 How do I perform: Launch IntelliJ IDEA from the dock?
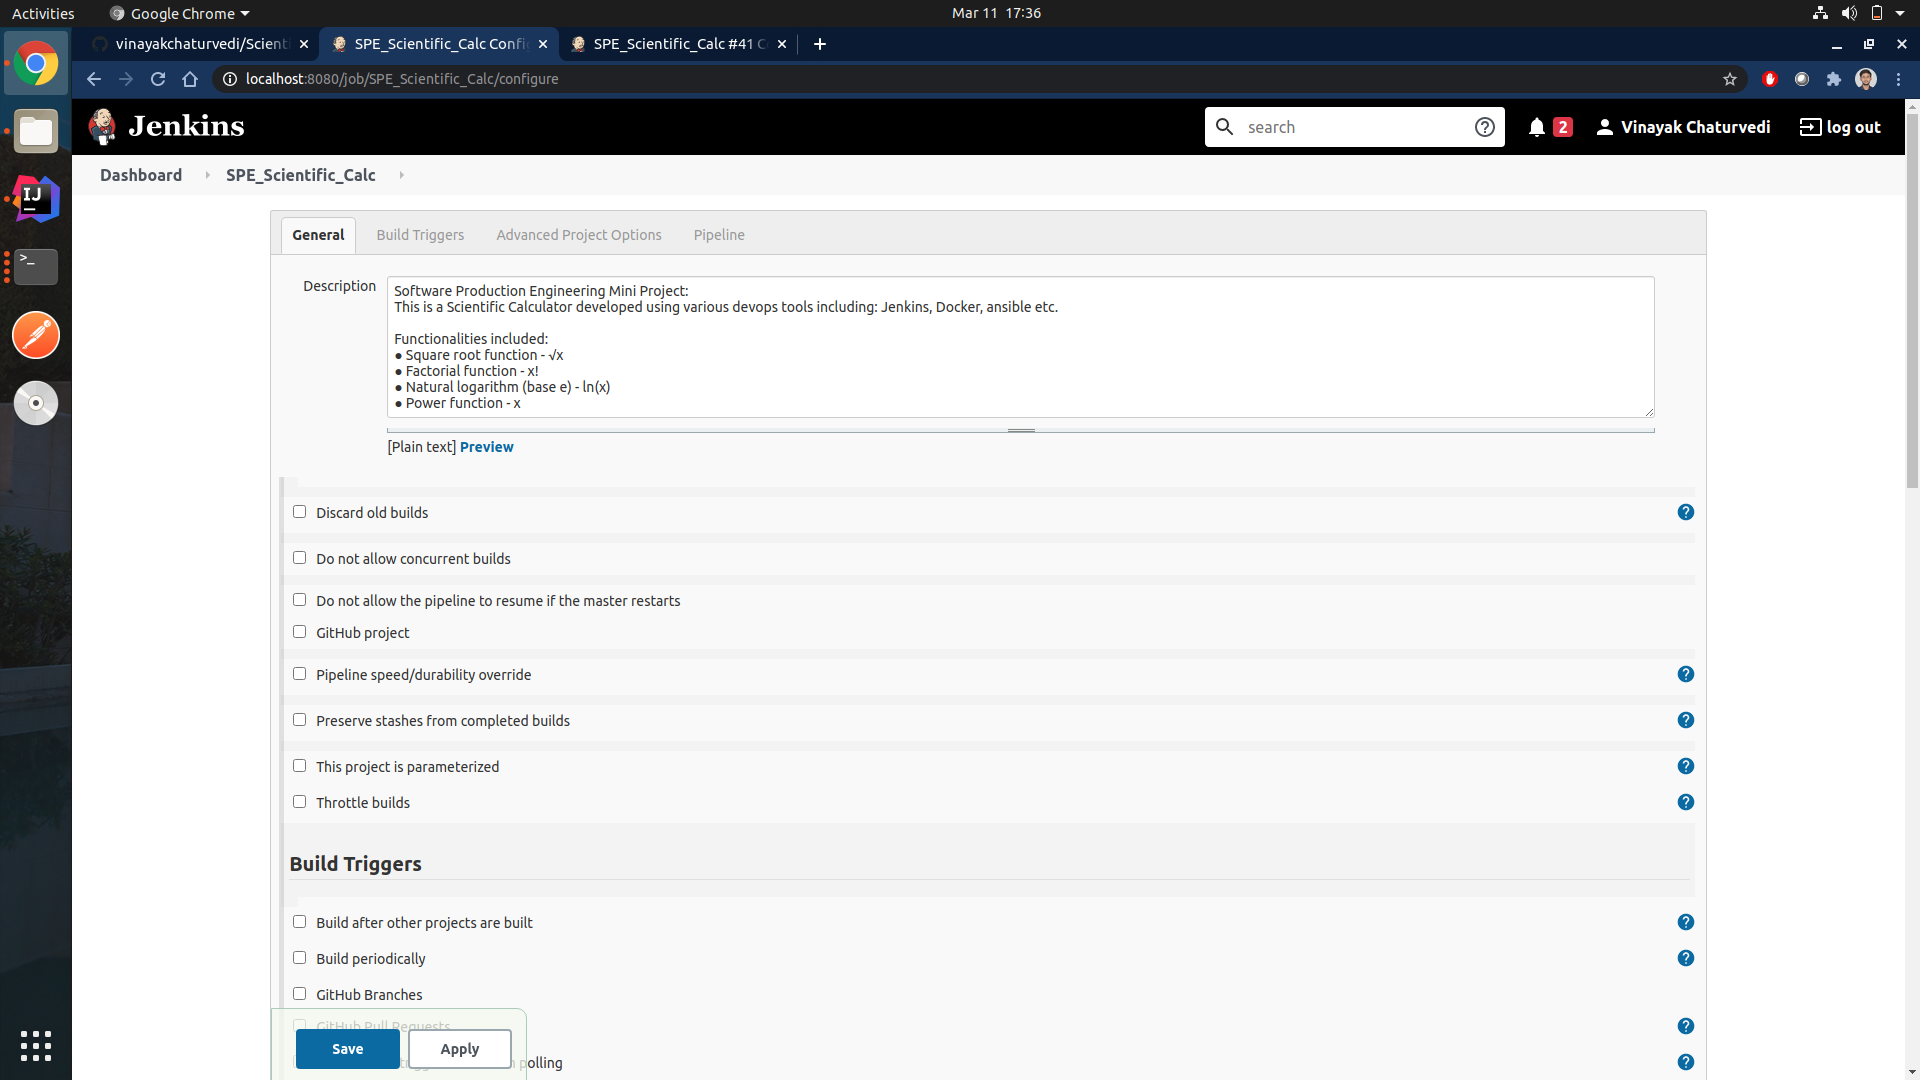[x=36, y=199]
